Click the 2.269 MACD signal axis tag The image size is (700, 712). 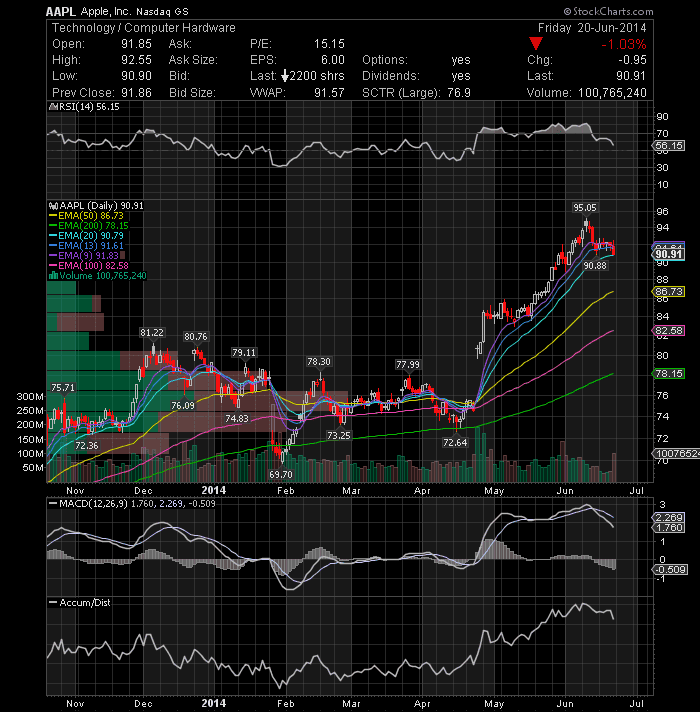[669, 518]
